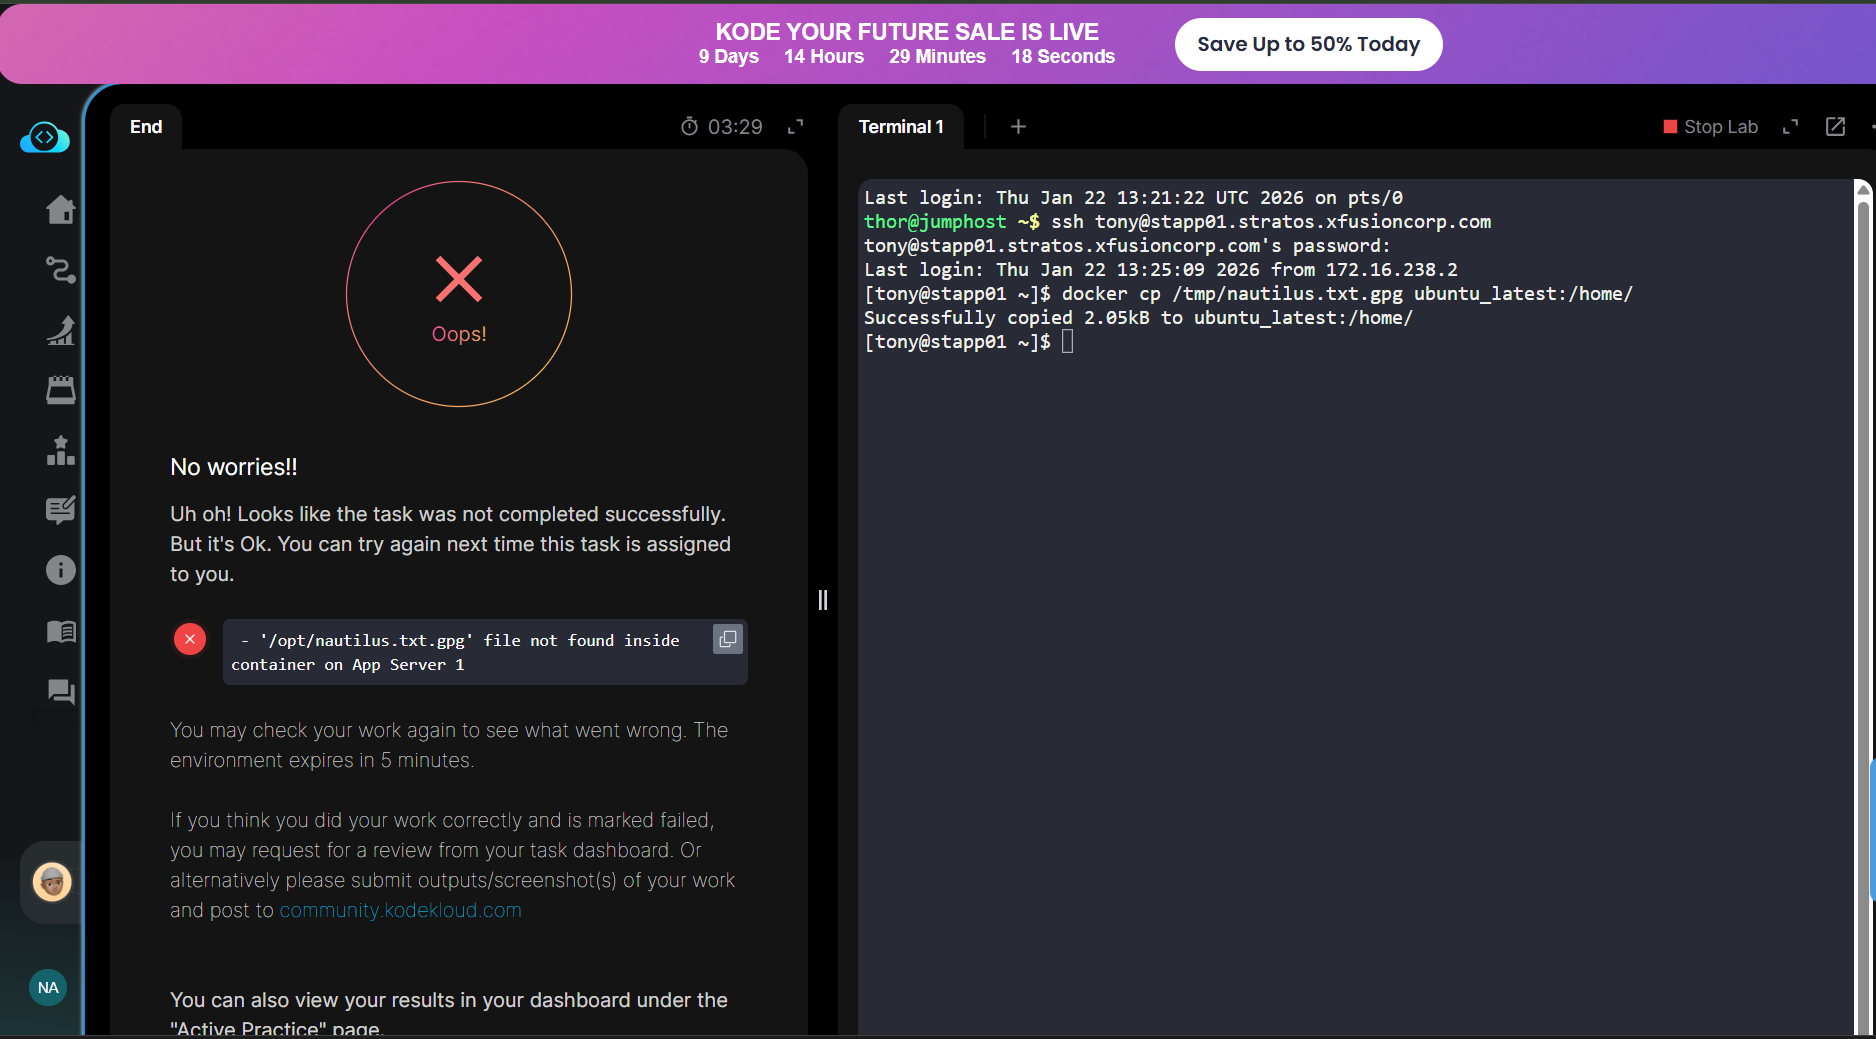Add a new terminal tab

(1018, 127)
